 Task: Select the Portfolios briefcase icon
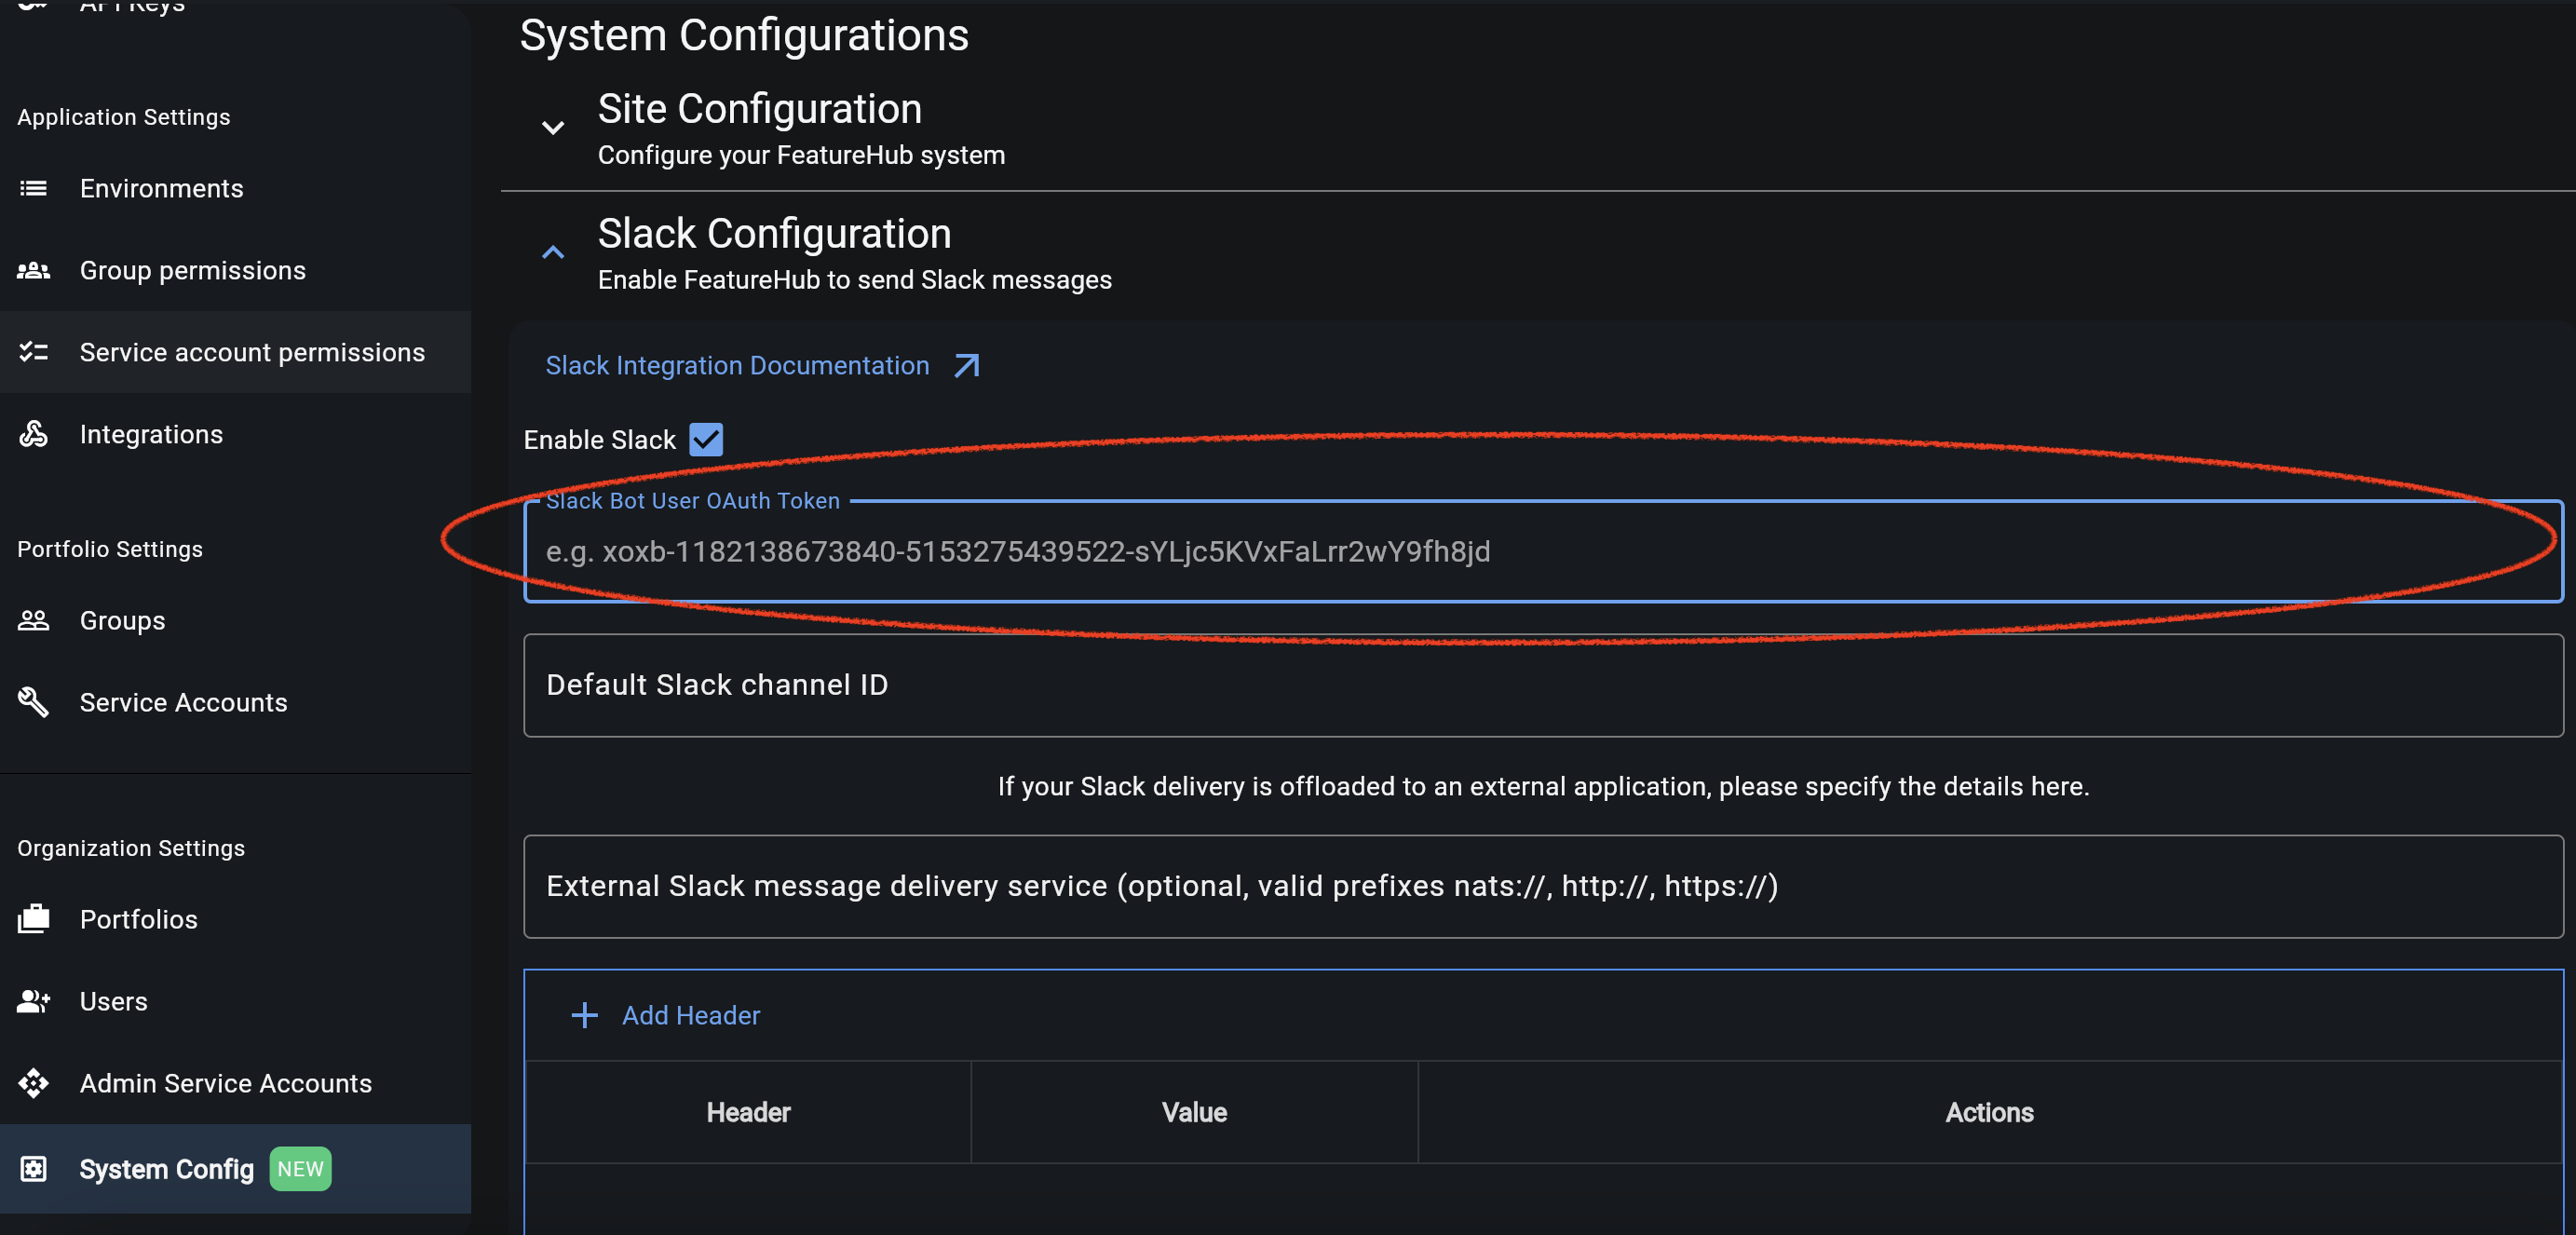click(33, 919)
